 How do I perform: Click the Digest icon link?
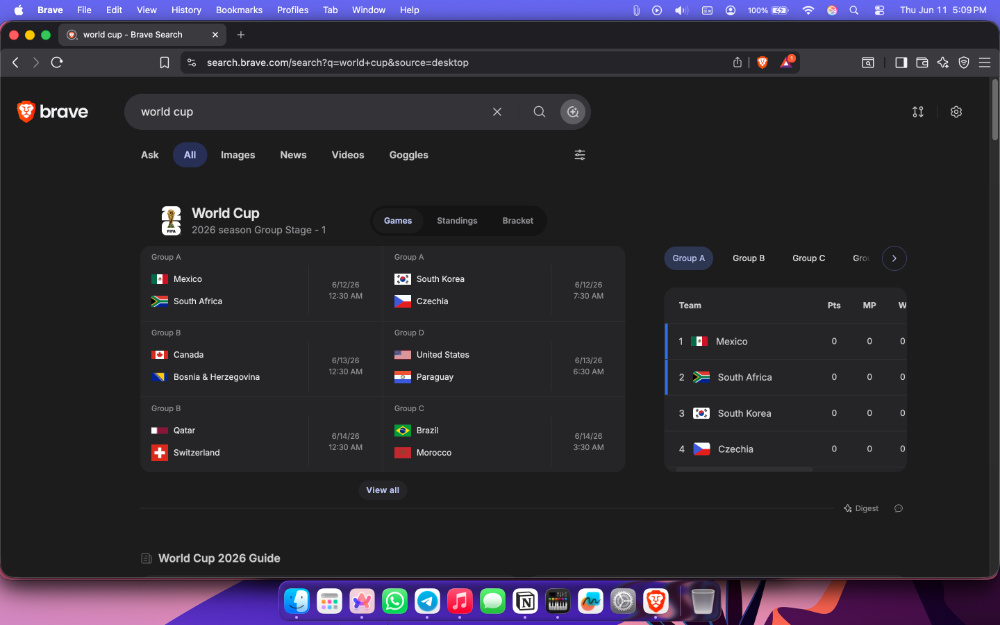click(861, 508)
